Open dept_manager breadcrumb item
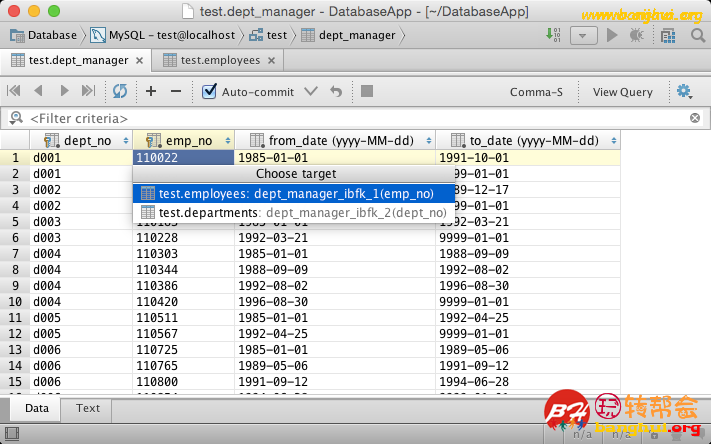This screenshot has width=711, height=444. 348,35
